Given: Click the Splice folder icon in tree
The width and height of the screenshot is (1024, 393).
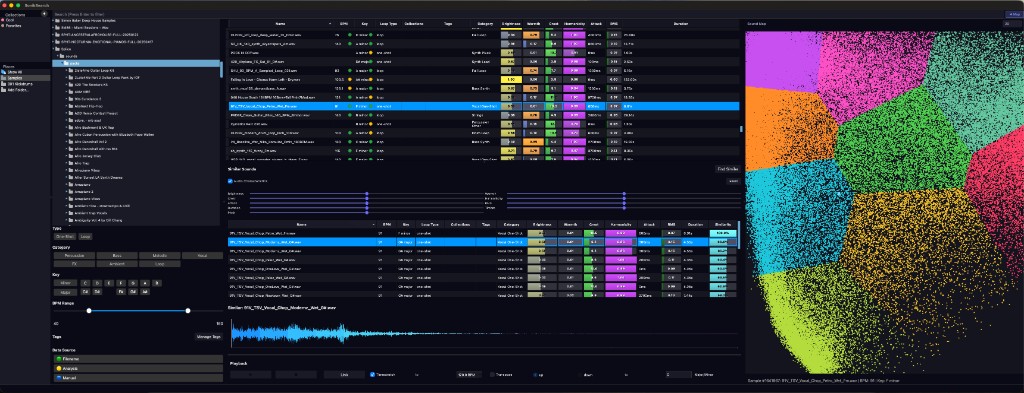Looking at the screenshot, I should tap(57, 48).
